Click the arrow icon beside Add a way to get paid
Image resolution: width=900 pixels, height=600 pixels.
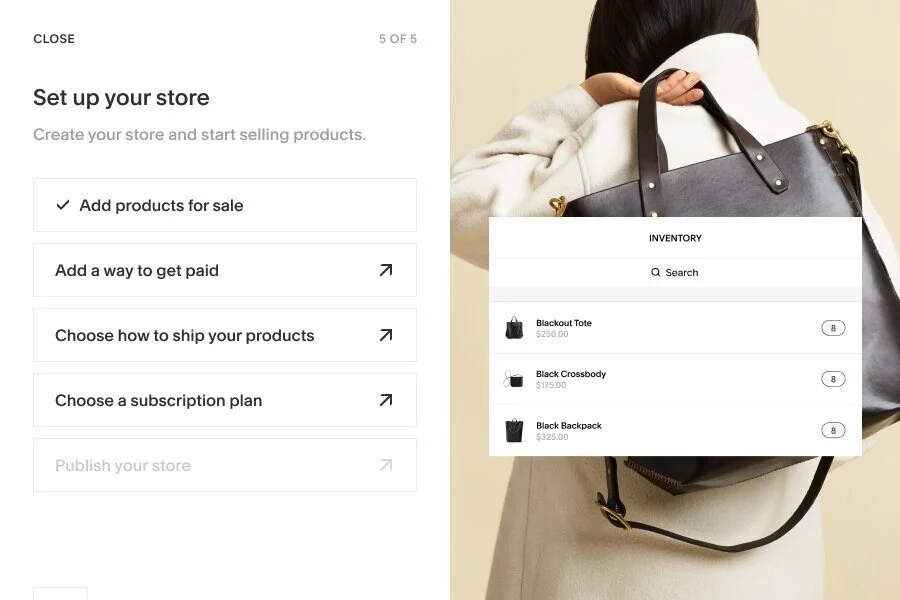[x=386, y=270]
